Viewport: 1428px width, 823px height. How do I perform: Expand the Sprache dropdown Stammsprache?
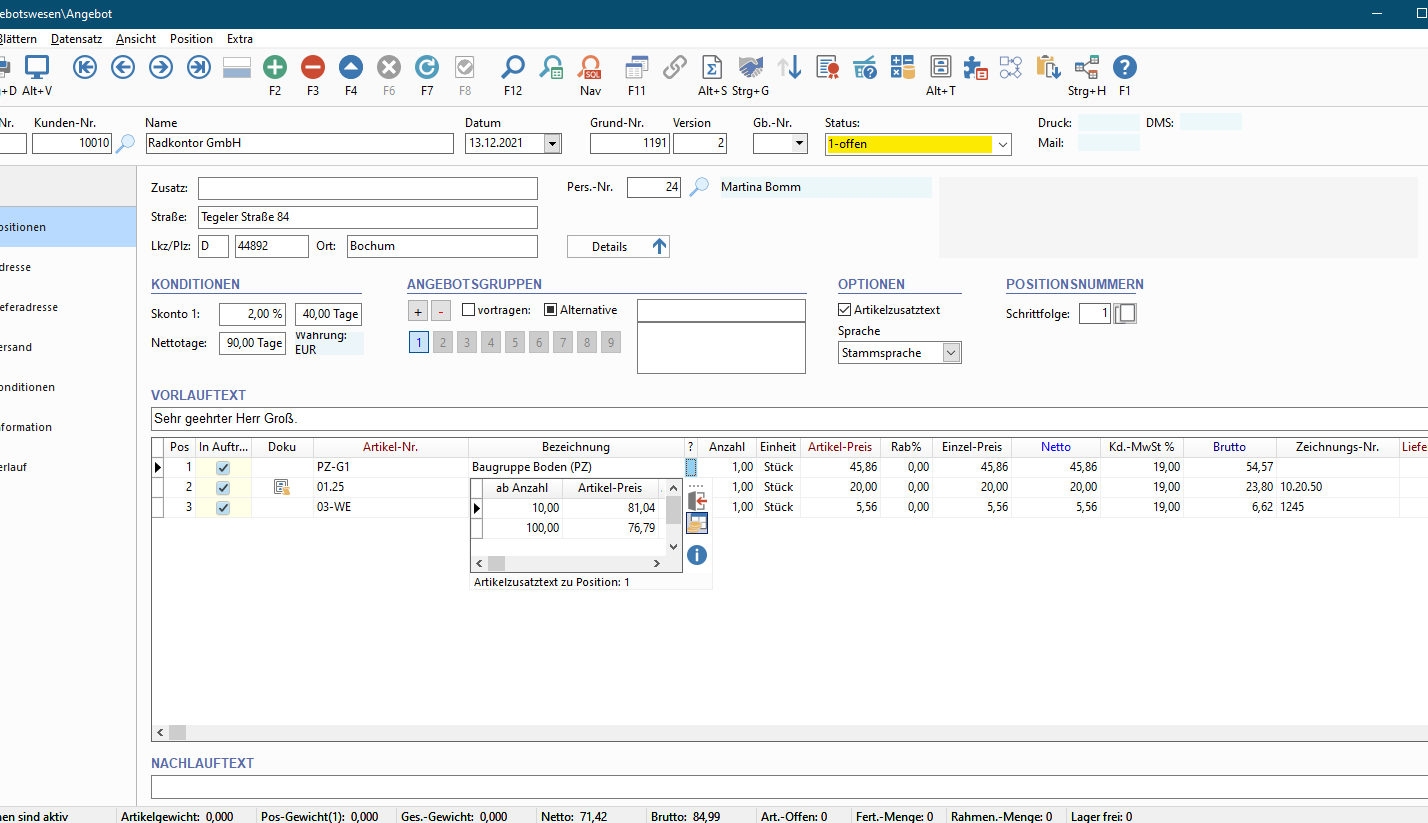tap(951, 353)
